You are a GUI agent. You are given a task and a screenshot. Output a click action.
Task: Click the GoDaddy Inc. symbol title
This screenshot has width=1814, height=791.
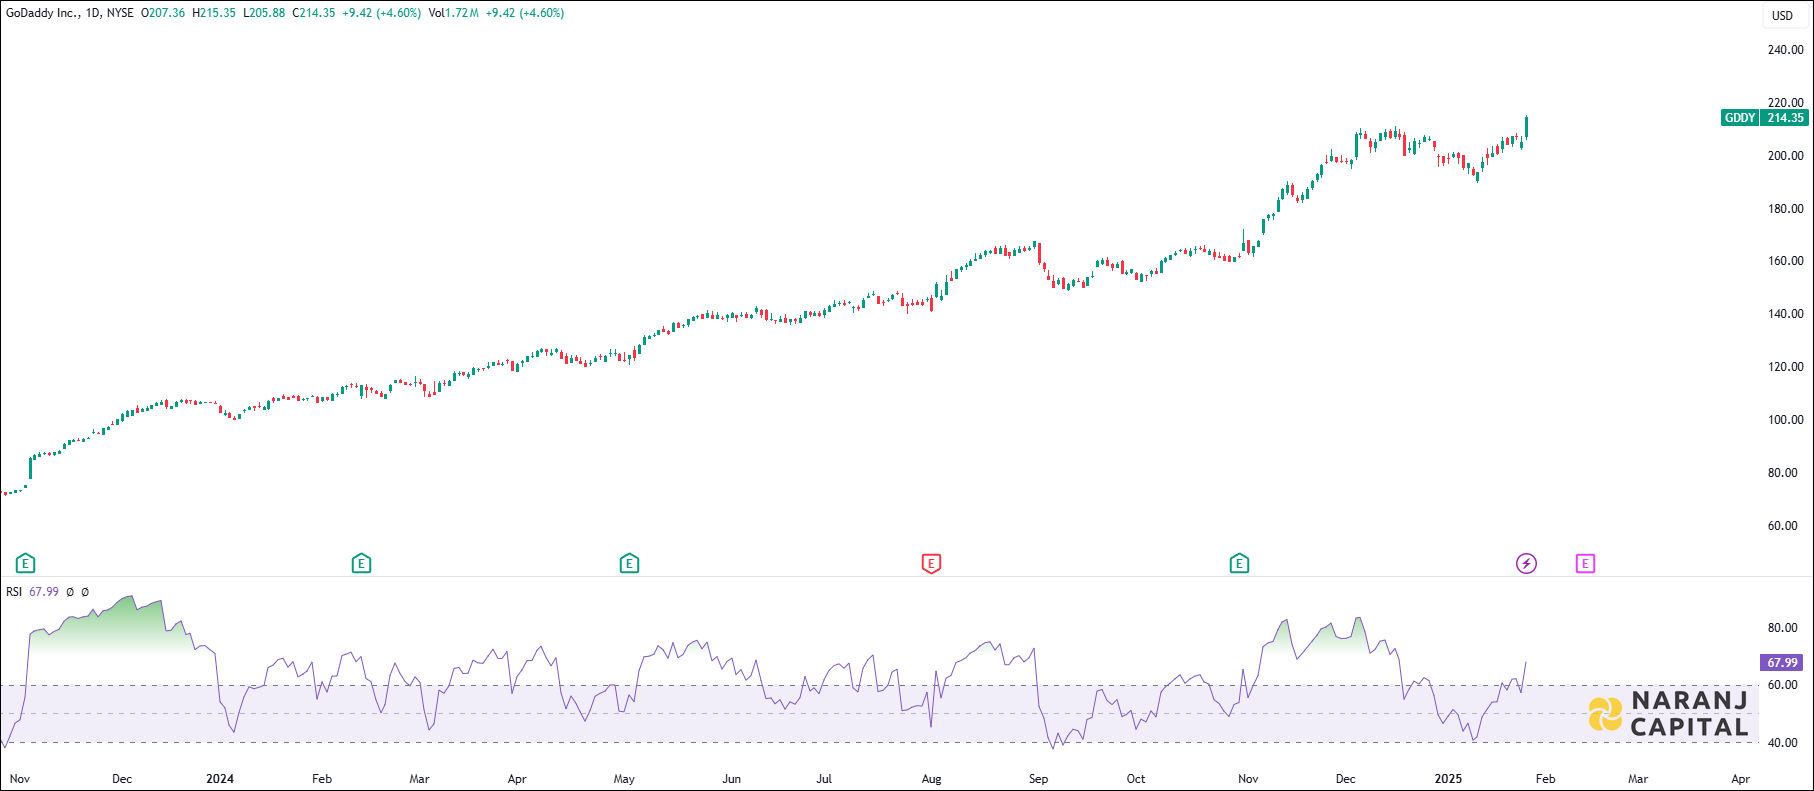coord(42,13)
